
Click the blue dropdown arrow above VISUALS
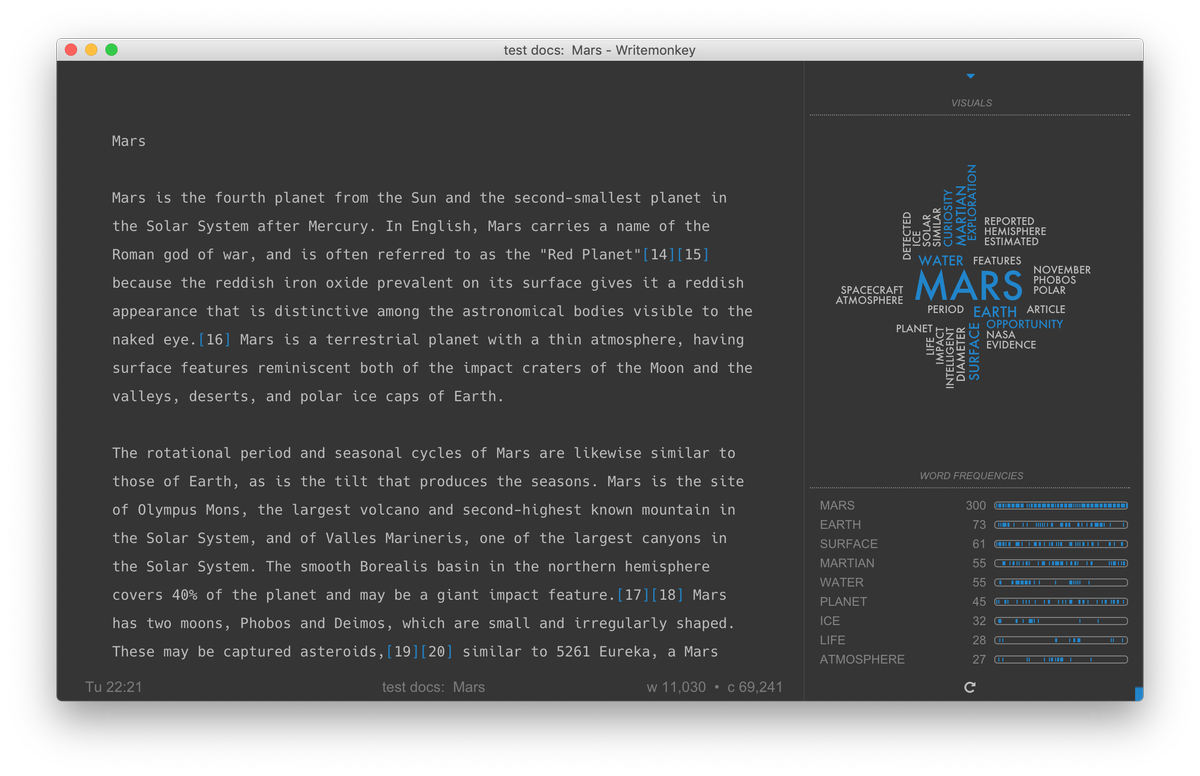tap(970, 76)
